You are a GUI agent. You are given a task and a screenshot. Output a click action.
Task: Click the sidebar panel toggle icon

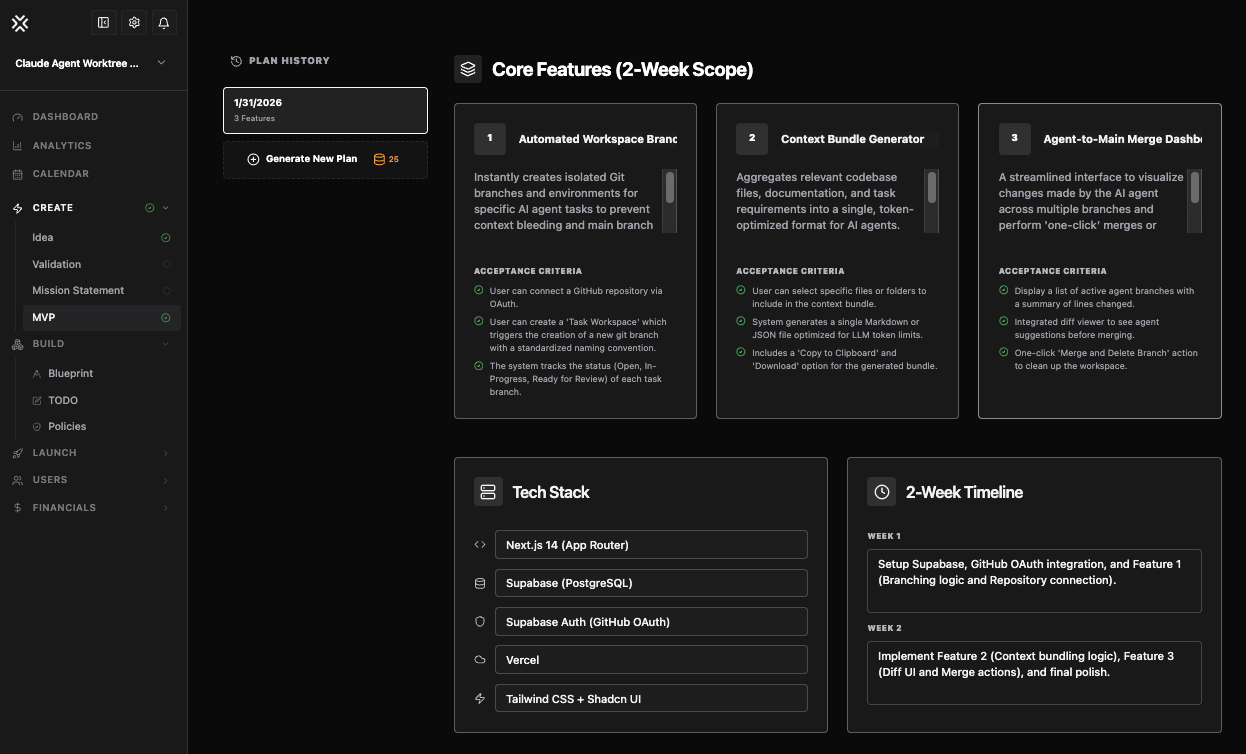(103, 22)
